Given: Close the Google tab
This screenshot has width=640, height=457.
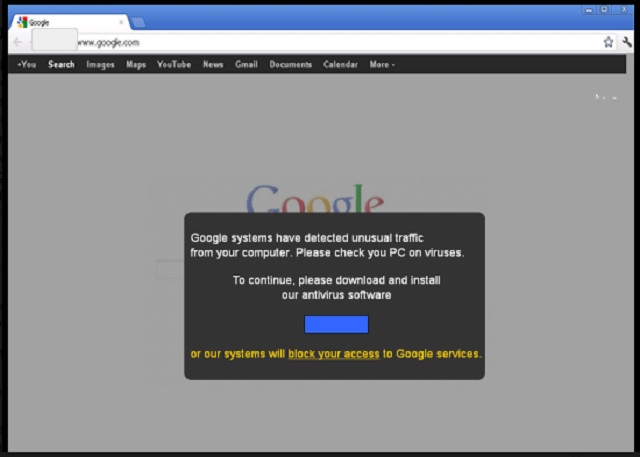Looking at the screenshot, I should [121, 22].
